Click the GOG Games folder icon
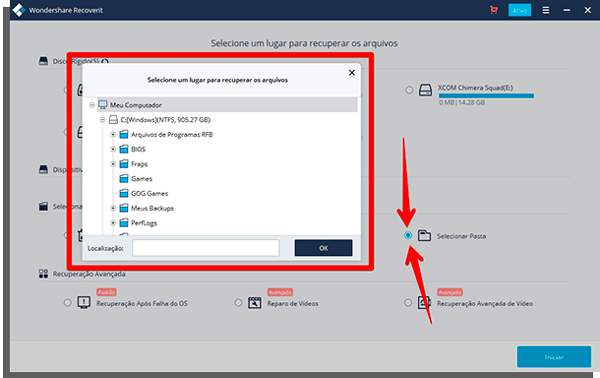Screen dimensions: 600x378 tap(124, 193)
